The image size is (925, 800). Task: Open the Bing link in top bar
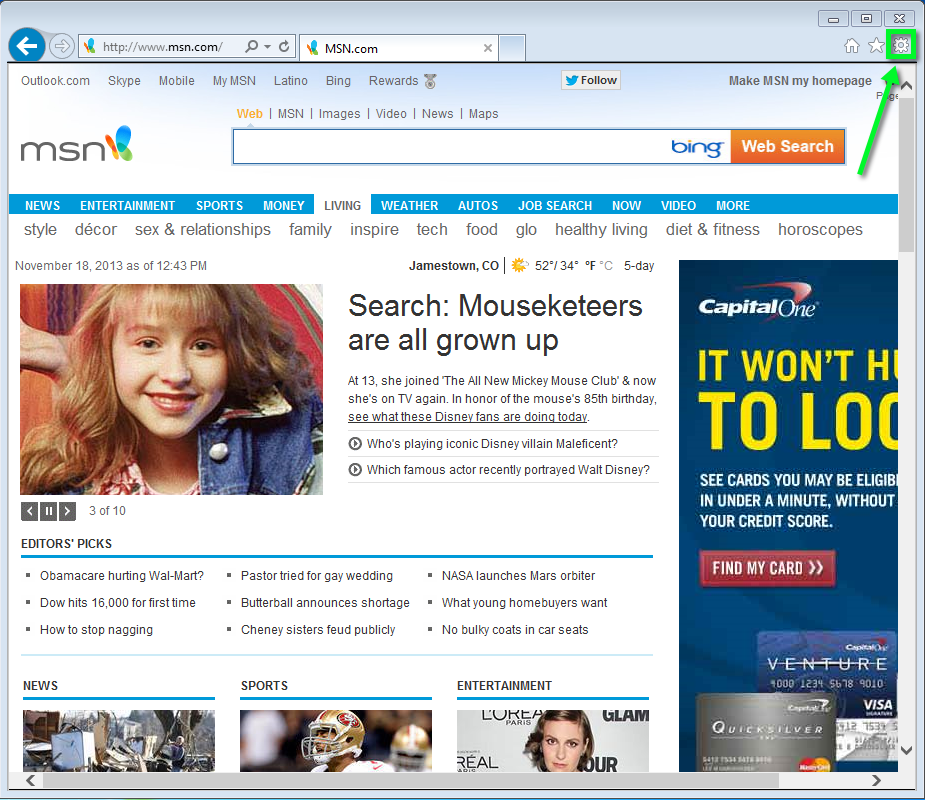tap(338, 81)
